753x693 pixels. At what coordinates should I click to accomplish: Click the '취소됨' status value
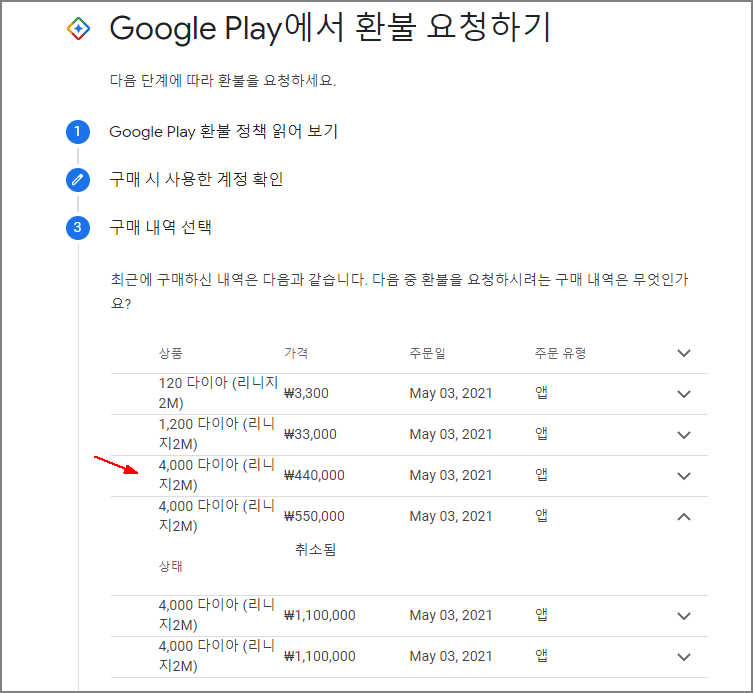tap(316, 549)
